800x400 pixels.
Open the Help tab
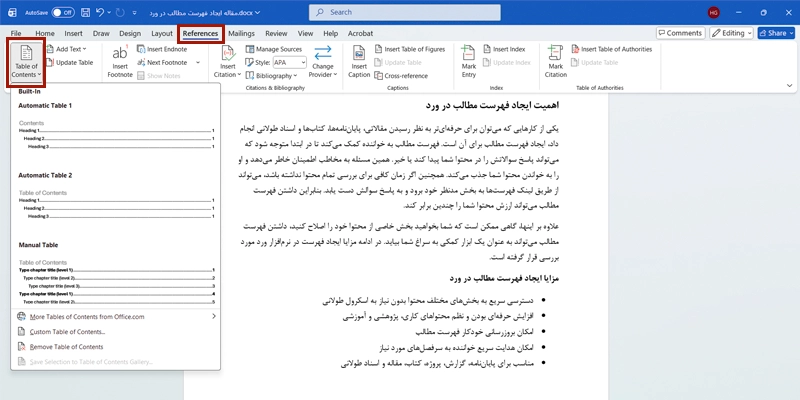331,33
